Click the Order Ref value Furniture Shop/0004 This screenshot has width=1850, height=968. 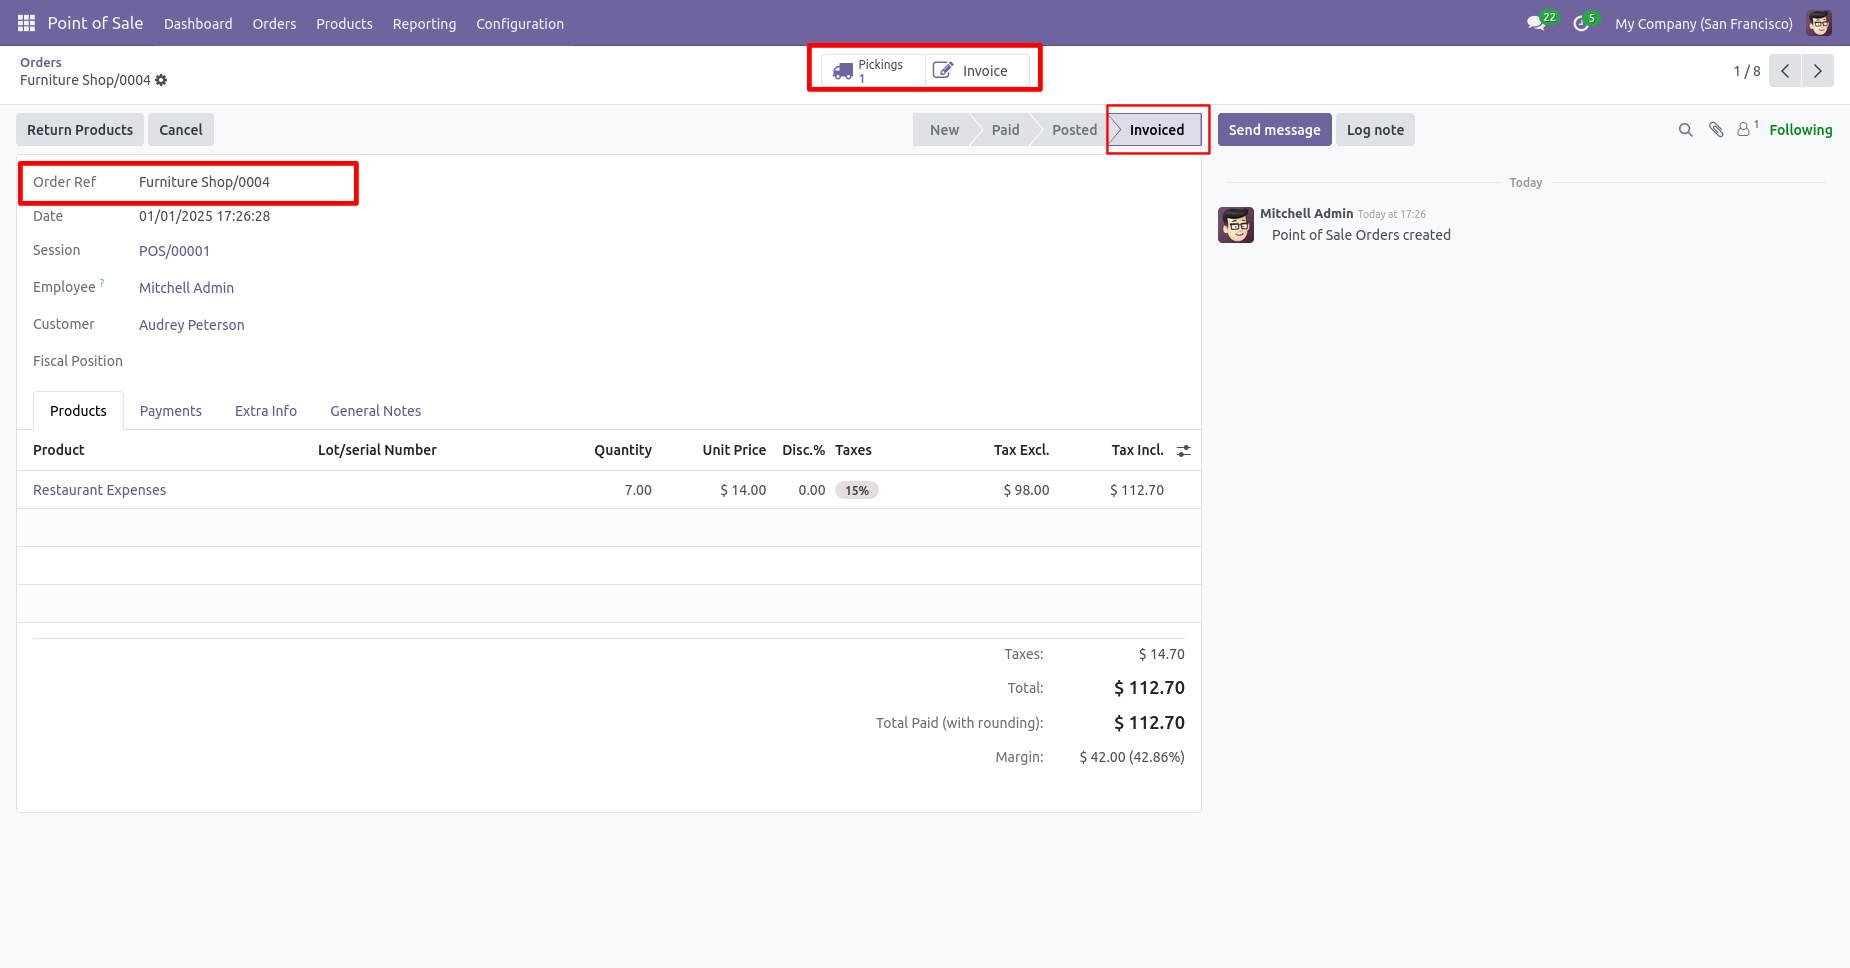click(x=204, y=182)
